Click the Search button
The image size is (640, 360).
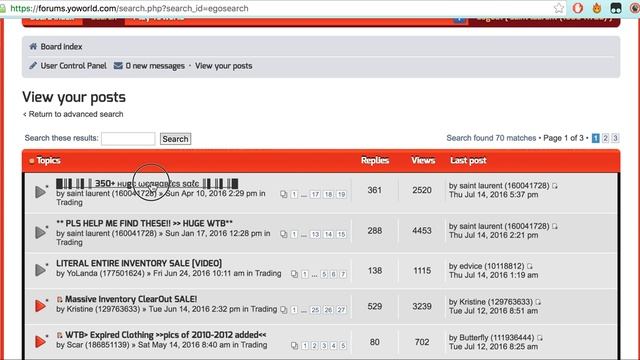(176, 139)
